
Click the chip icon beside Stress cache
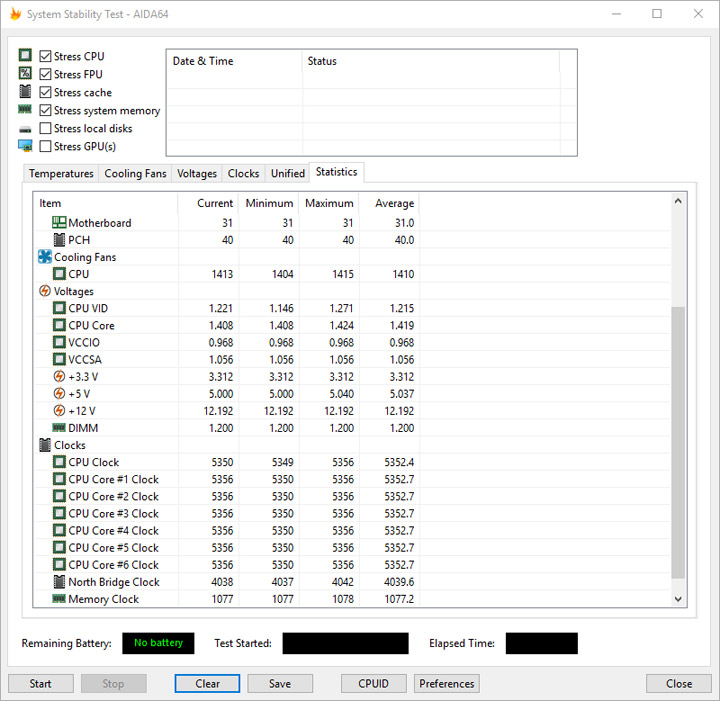tap(25, 91)
